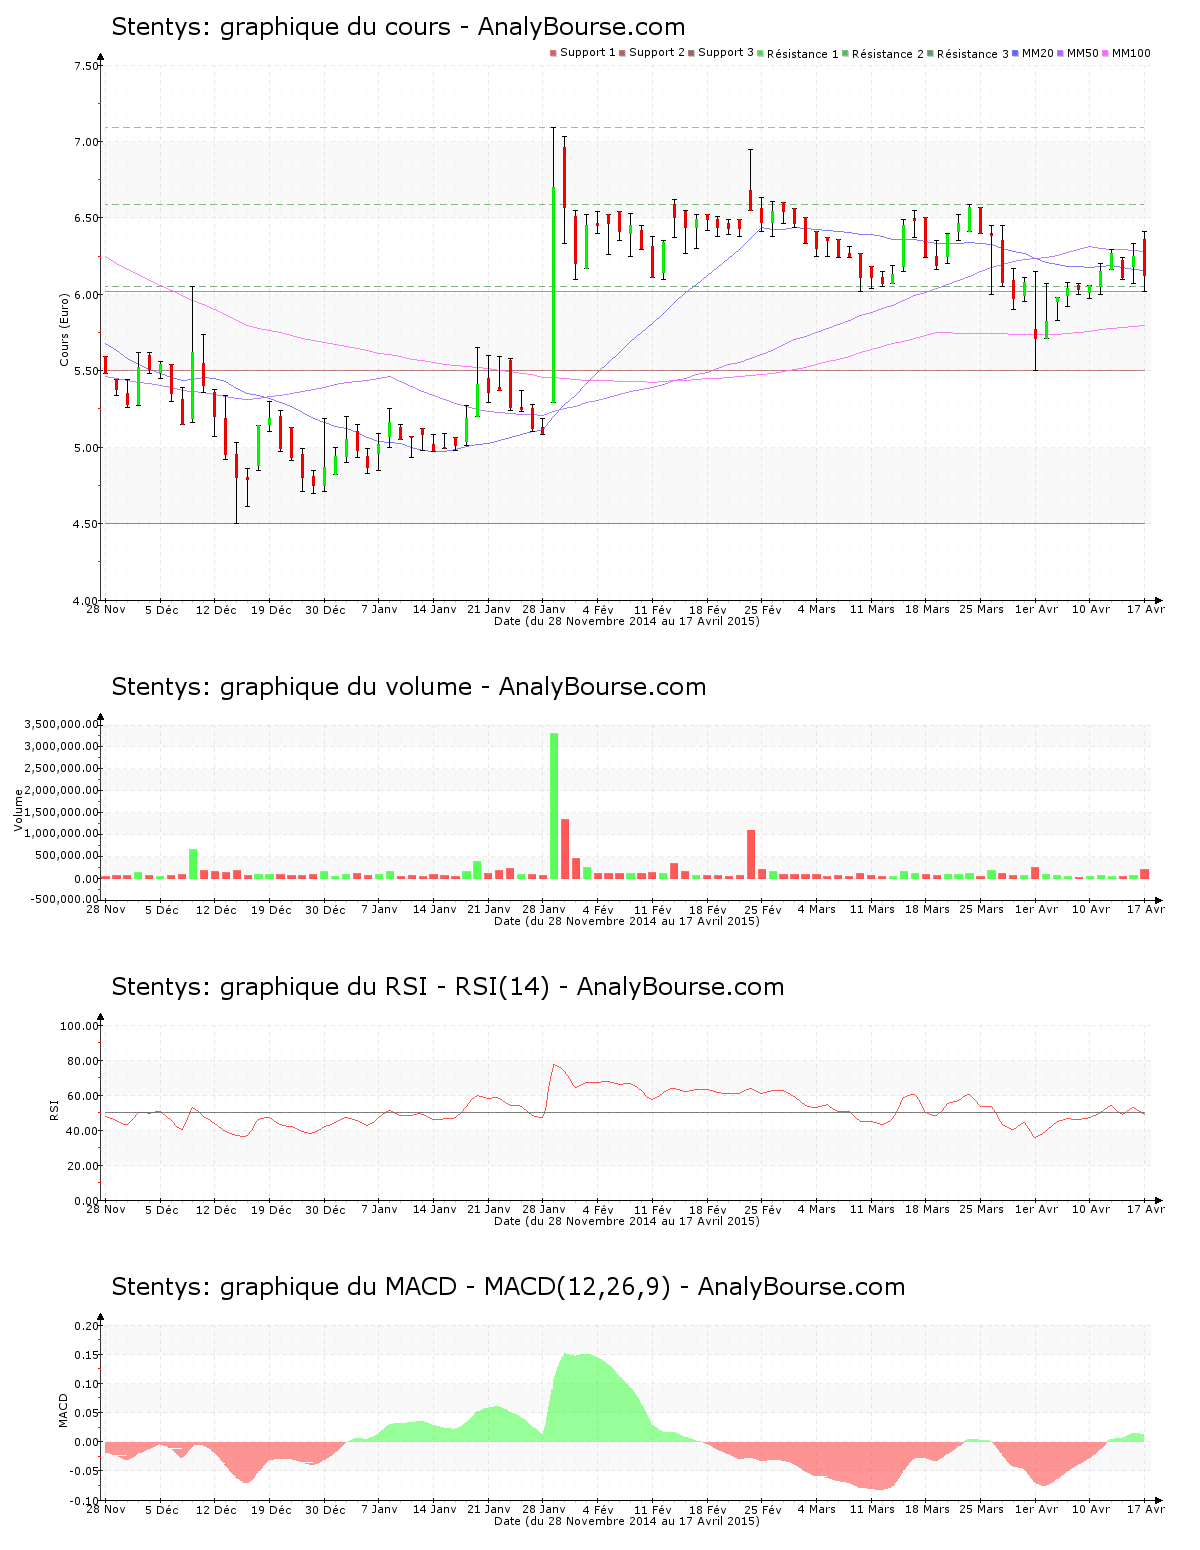Click the date range caption under volume chart

pos(627,921)
